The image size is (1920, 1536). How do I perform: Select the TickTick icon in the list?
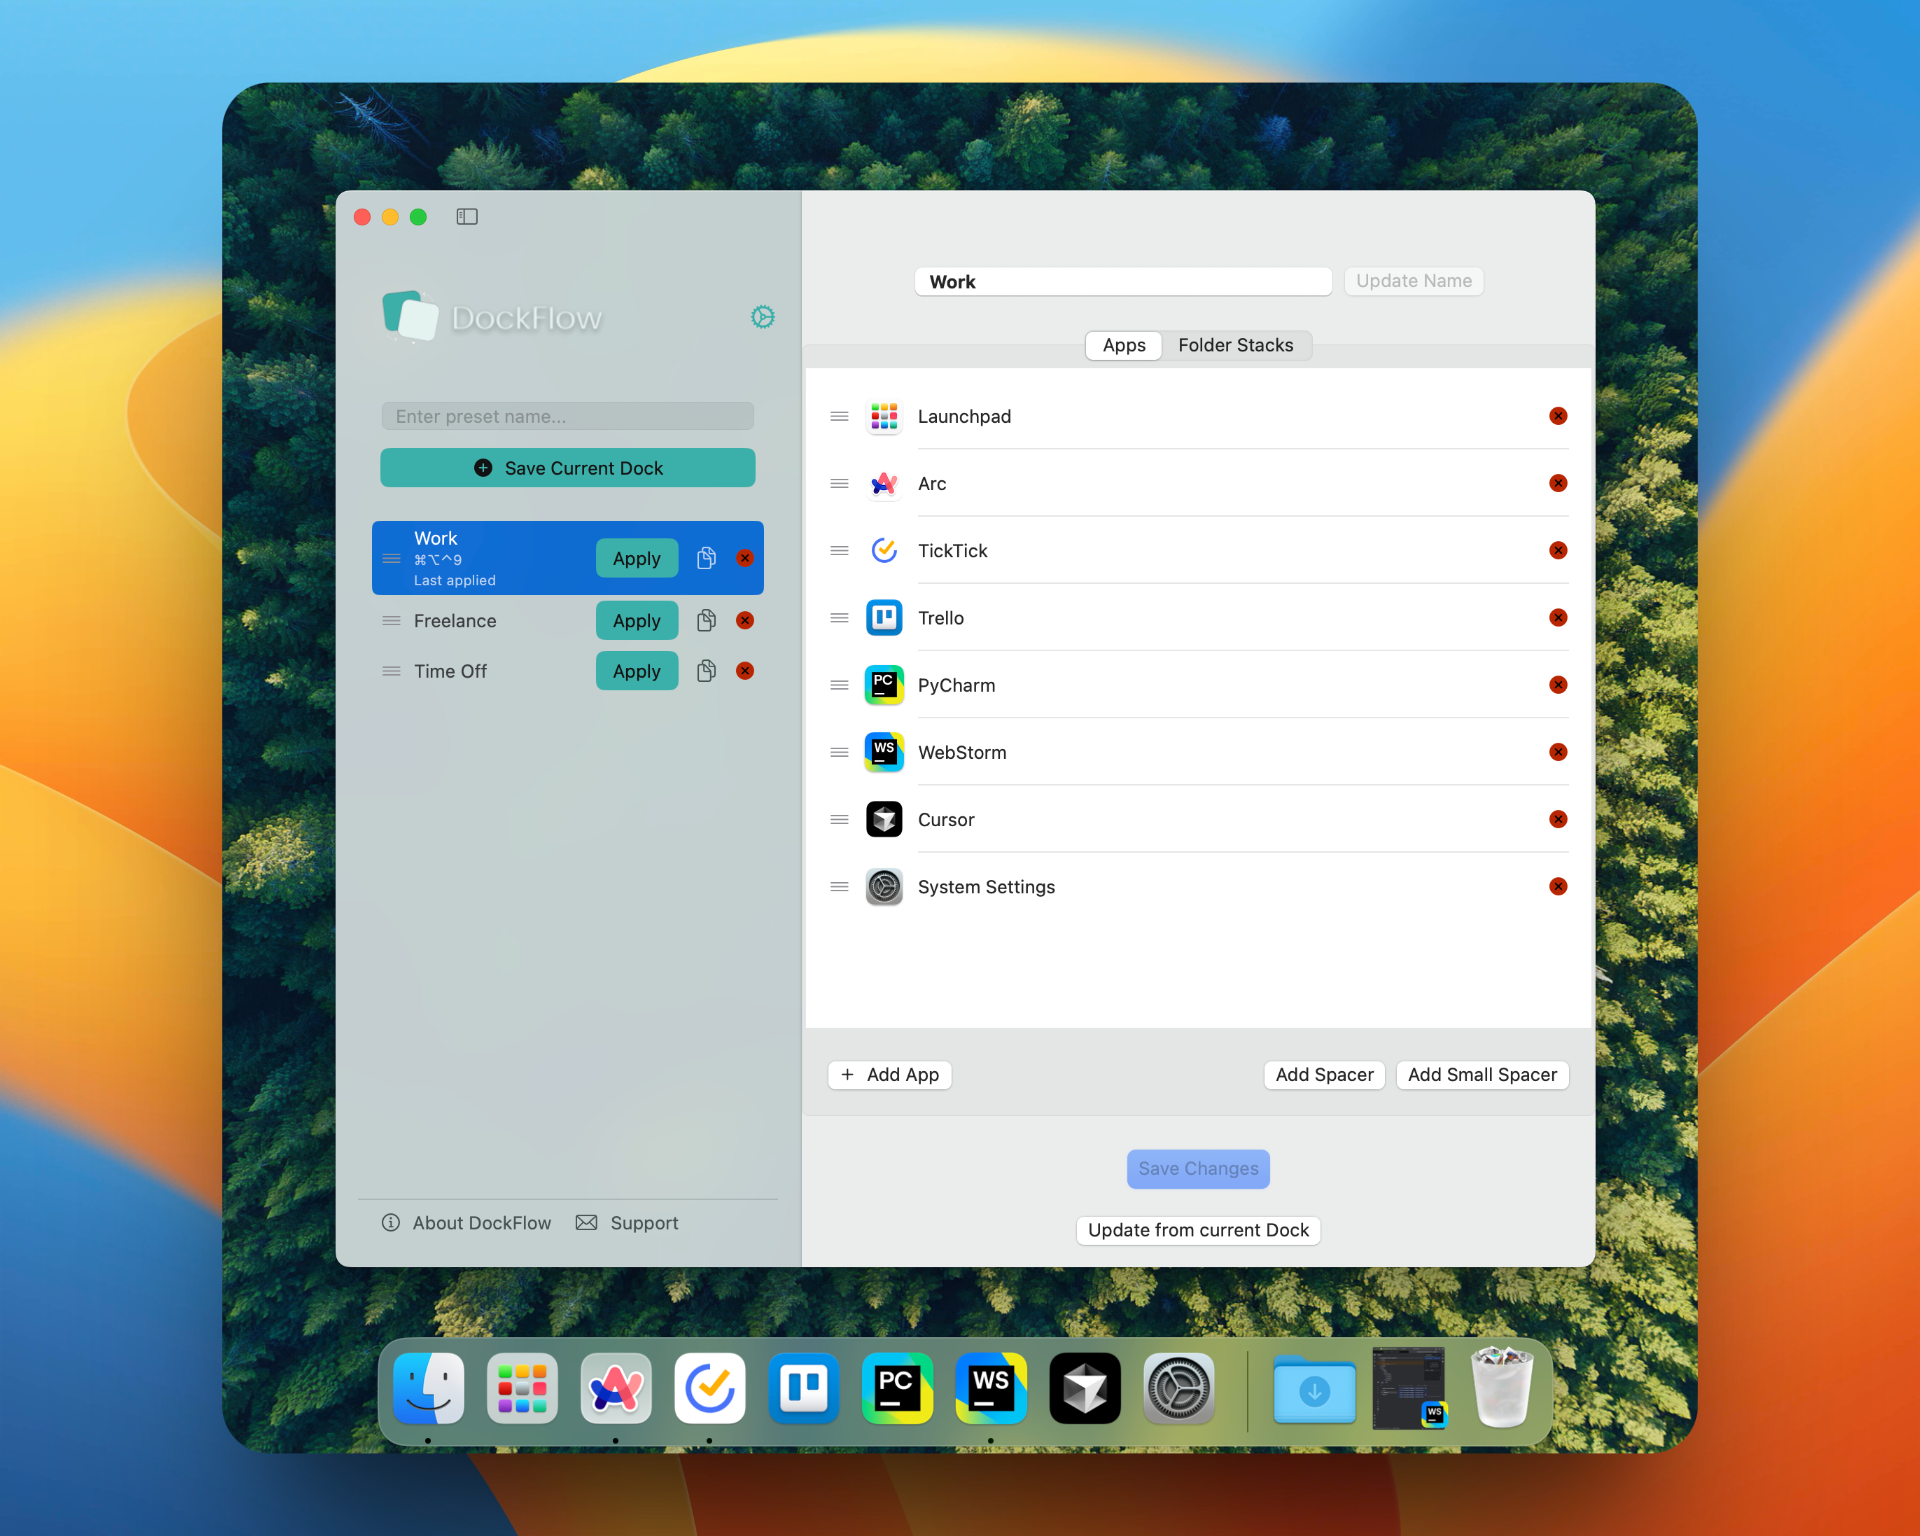tap(884, 551)
